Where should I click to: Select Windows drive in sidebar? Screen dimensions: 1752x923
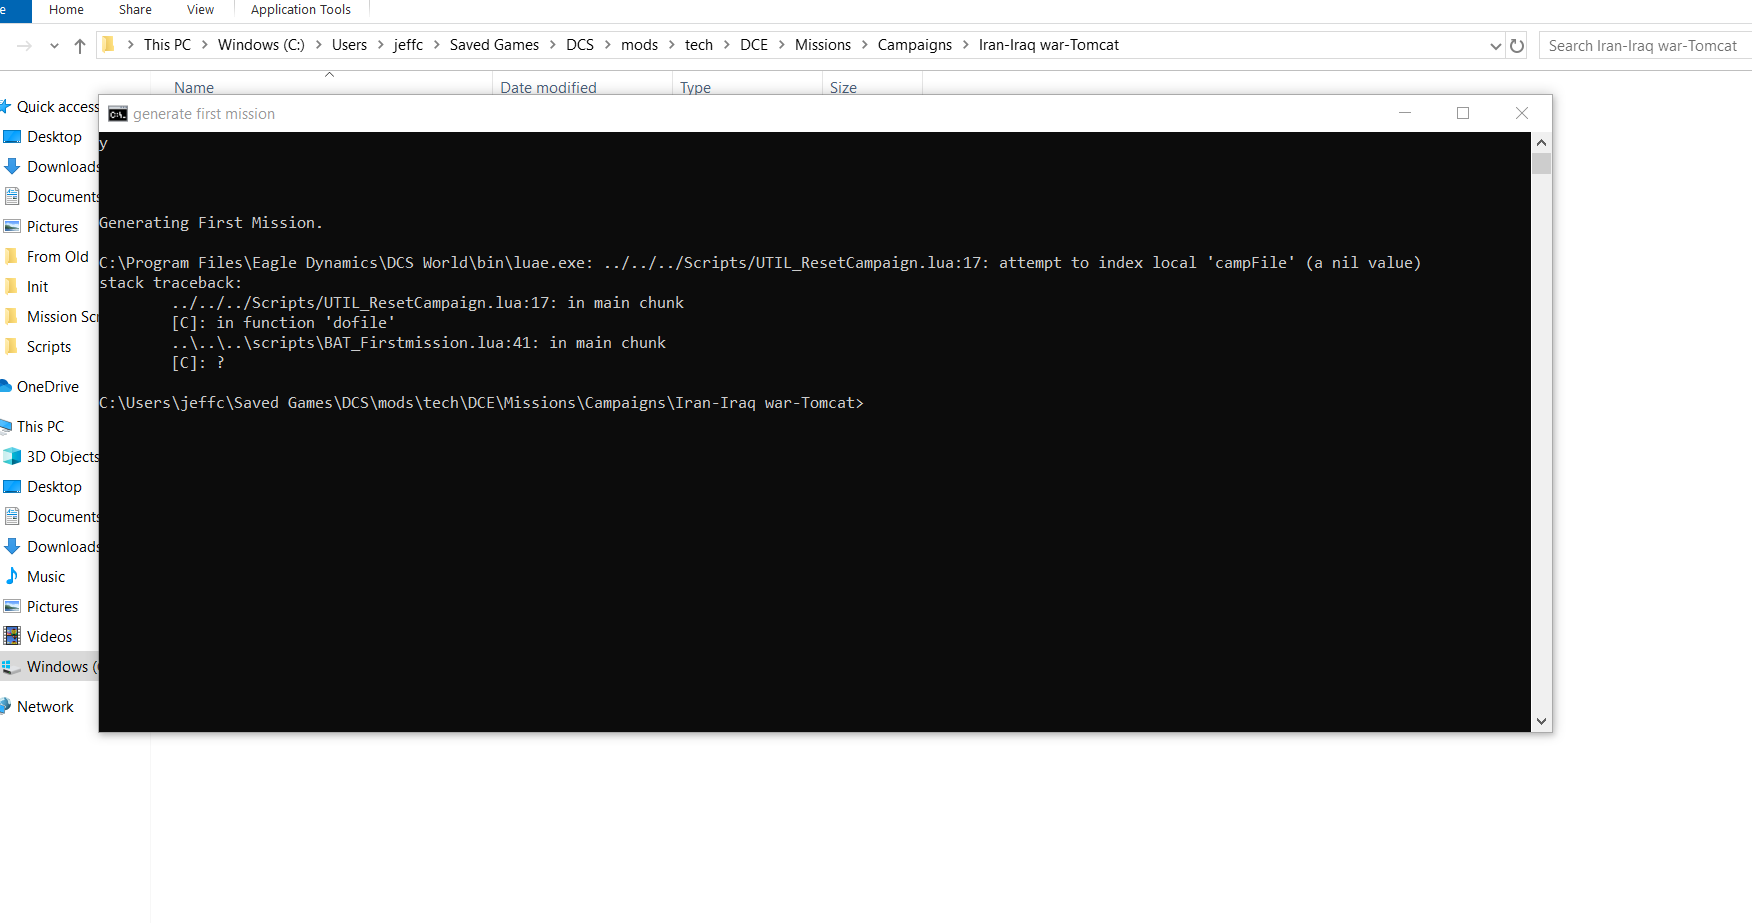(x=50, y=667)
